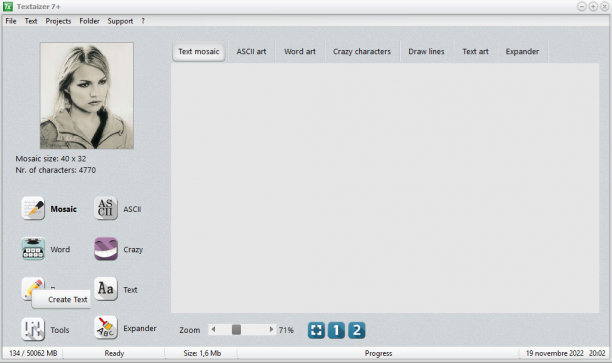Close the Textaizer window
This screenshot has height=363, width=612.
tap(604, 6)
